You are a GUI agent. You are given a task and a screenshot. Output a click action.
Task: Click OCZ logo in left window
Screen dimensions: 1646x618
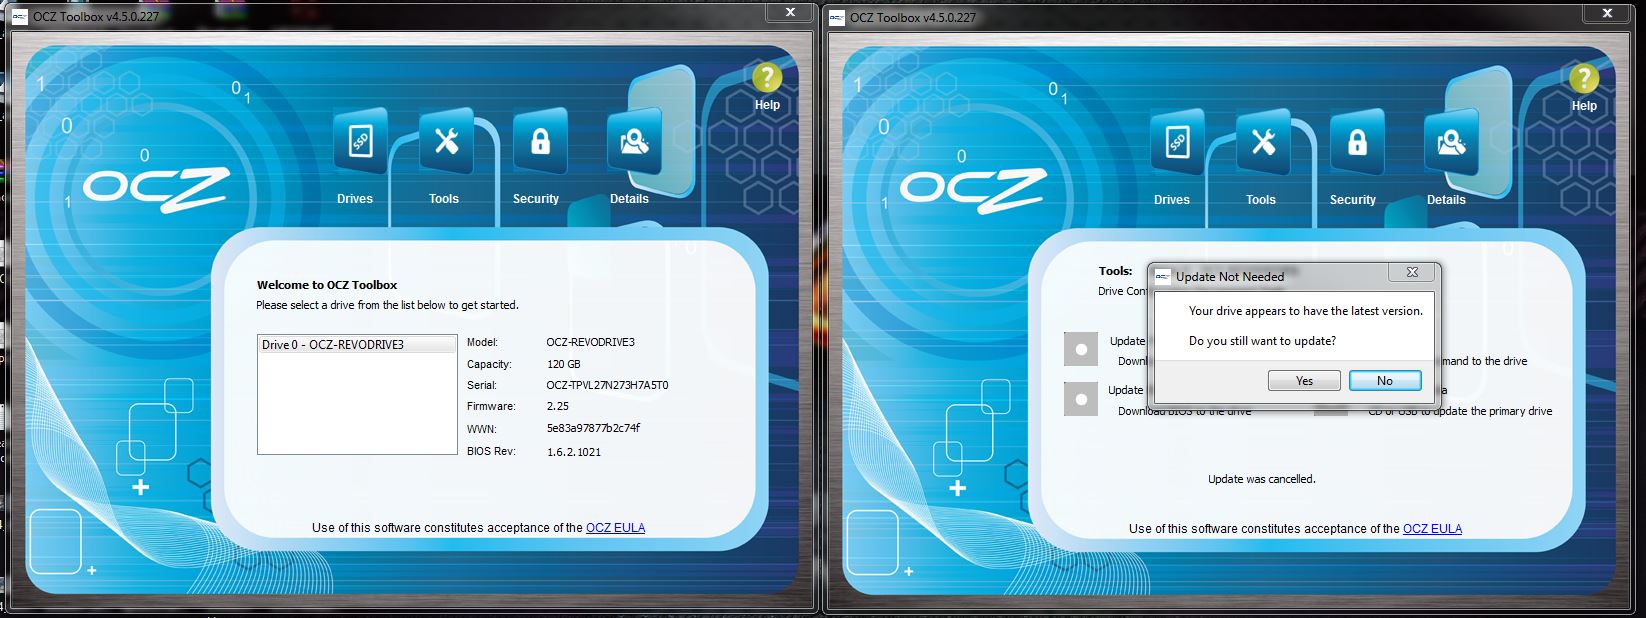[x=155, y=189]
